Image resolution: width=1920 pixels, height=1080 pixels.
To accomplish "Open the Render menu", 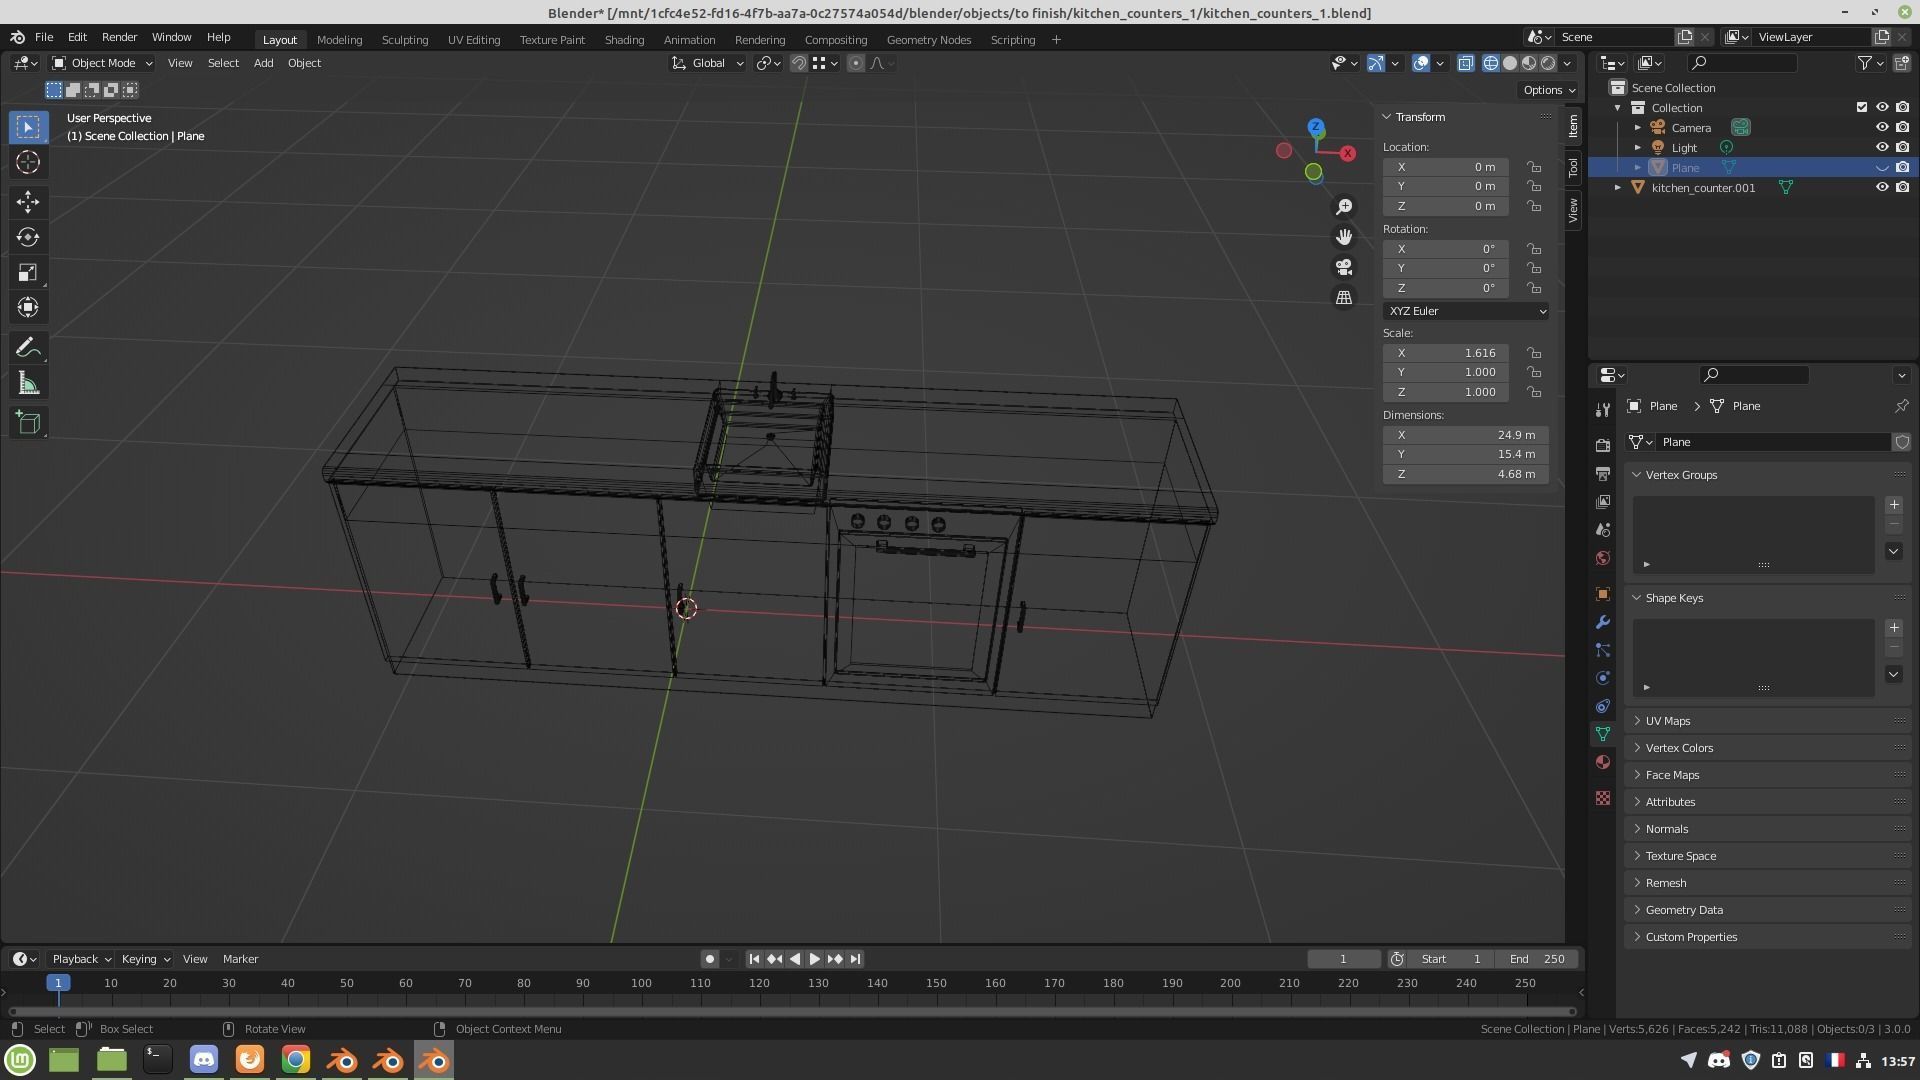I will (119, 37).
